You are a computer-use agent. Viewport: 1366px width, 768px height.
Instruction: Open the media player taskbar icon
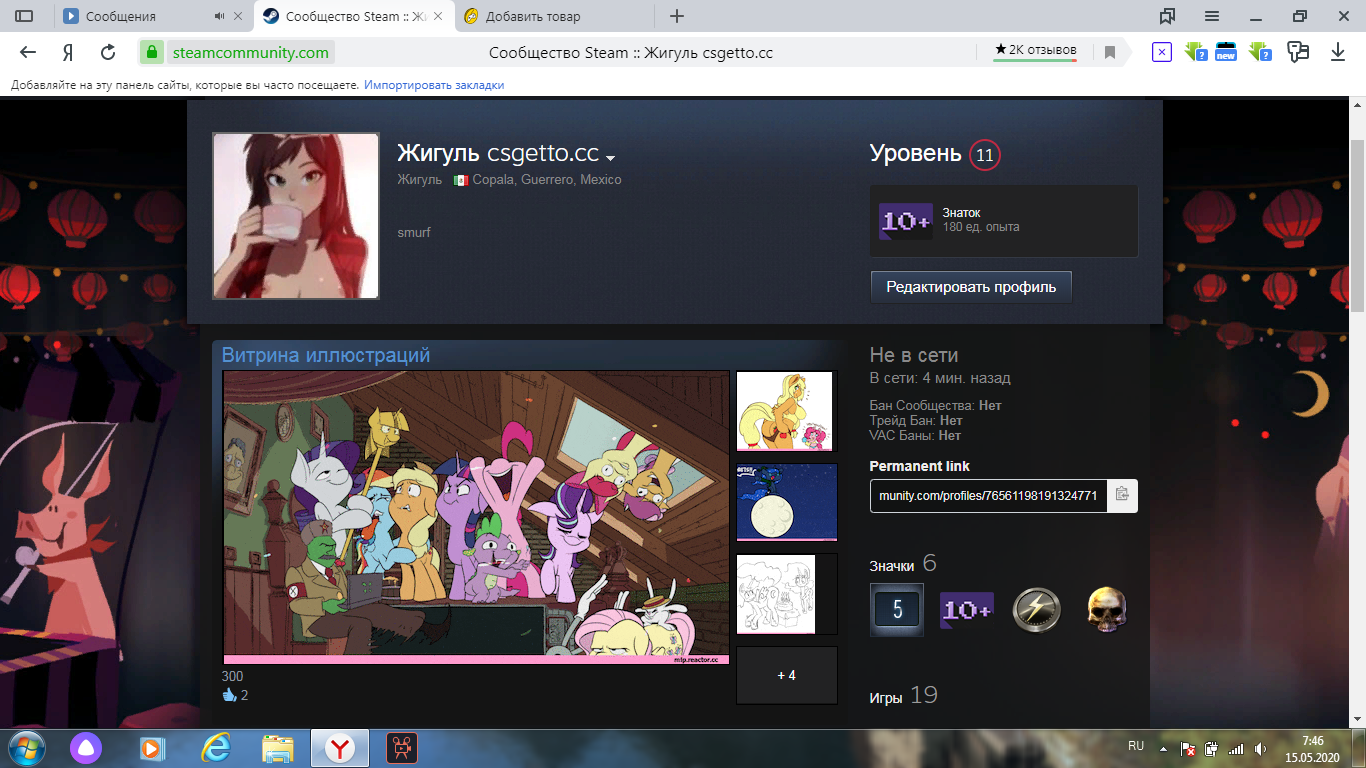[151, 748]
